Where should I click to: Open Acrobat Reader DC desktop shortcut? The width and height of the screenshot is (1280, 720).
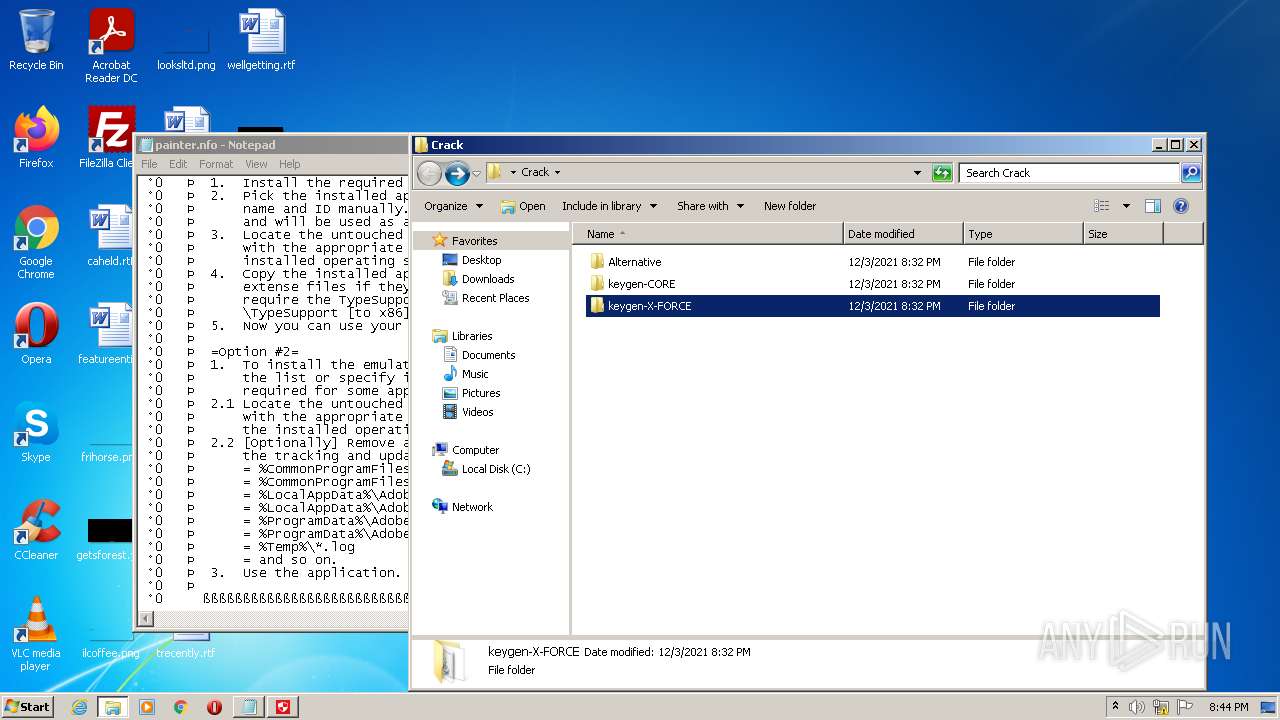[x=111, y=46]
